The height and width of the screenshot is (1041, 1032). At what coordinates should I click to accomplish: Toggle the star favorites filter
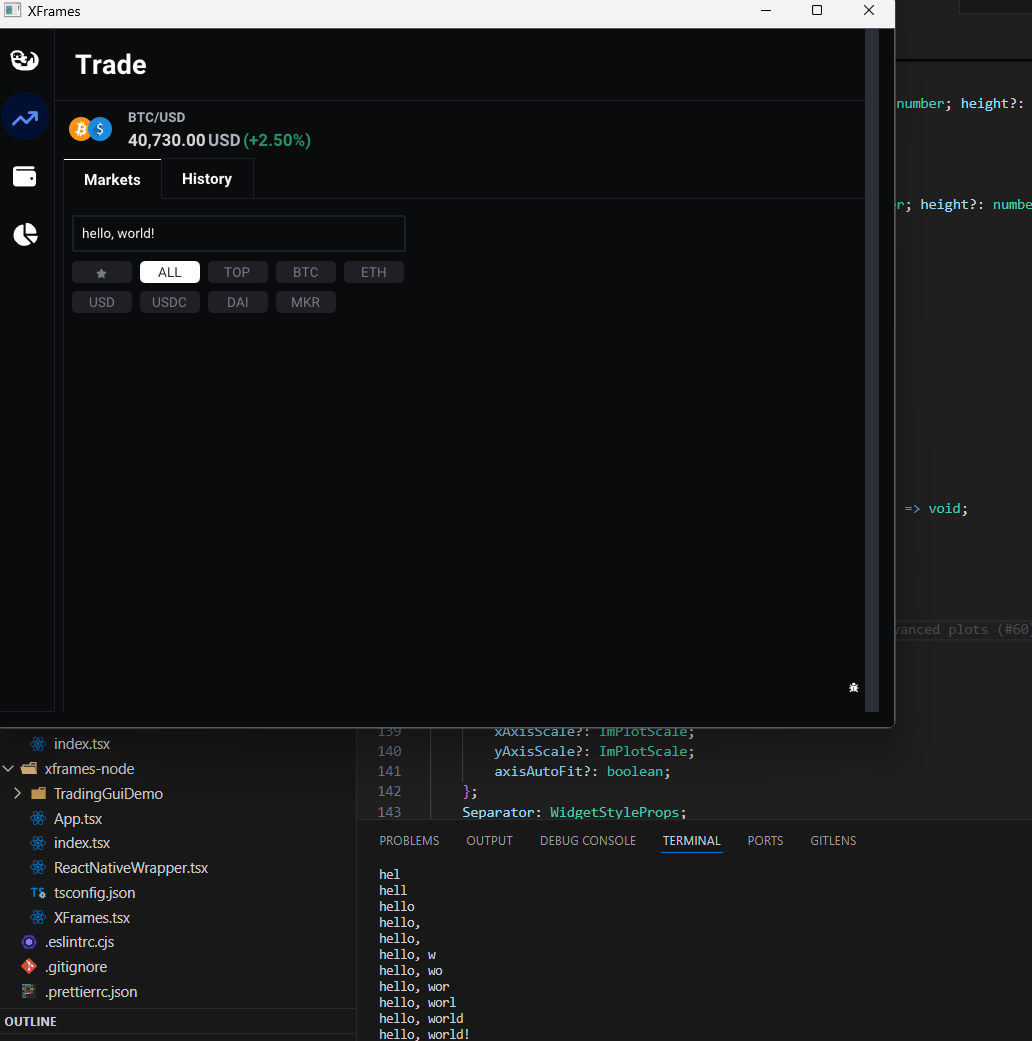tap(102, 272)
